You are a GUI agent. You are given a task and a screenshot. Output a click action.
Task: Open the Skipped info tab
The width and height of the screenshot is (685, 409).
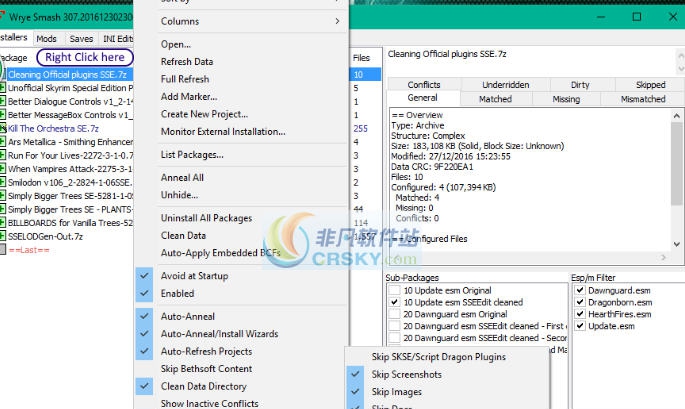(650, 84)
